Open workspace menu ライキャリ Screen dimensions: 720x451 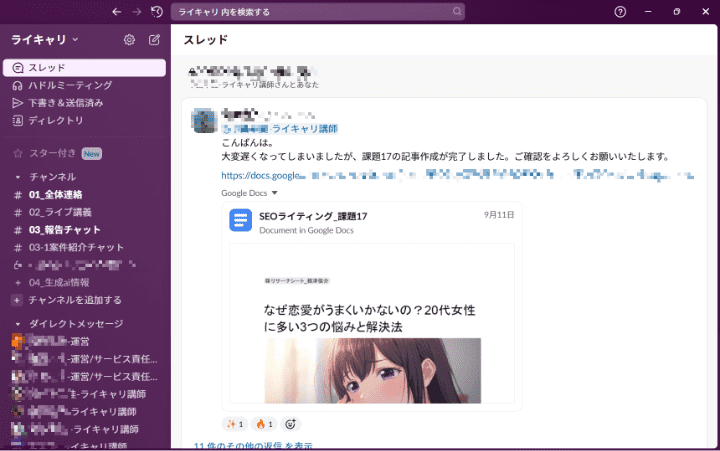[45, 40]
